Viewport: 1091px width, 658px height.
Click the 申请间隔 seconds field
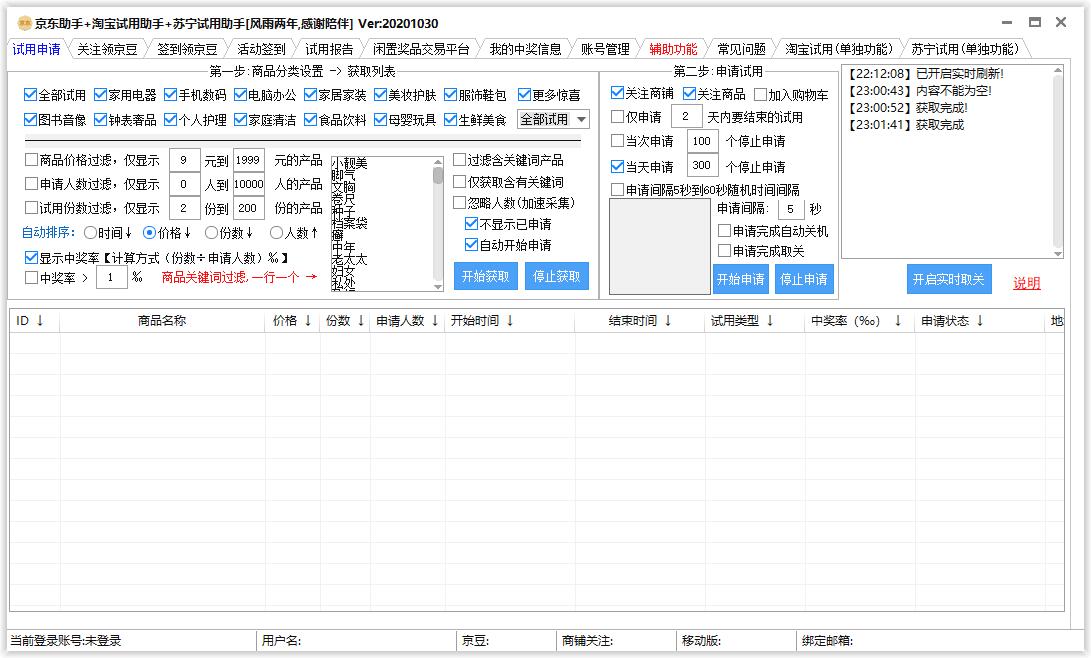point(791,209)
